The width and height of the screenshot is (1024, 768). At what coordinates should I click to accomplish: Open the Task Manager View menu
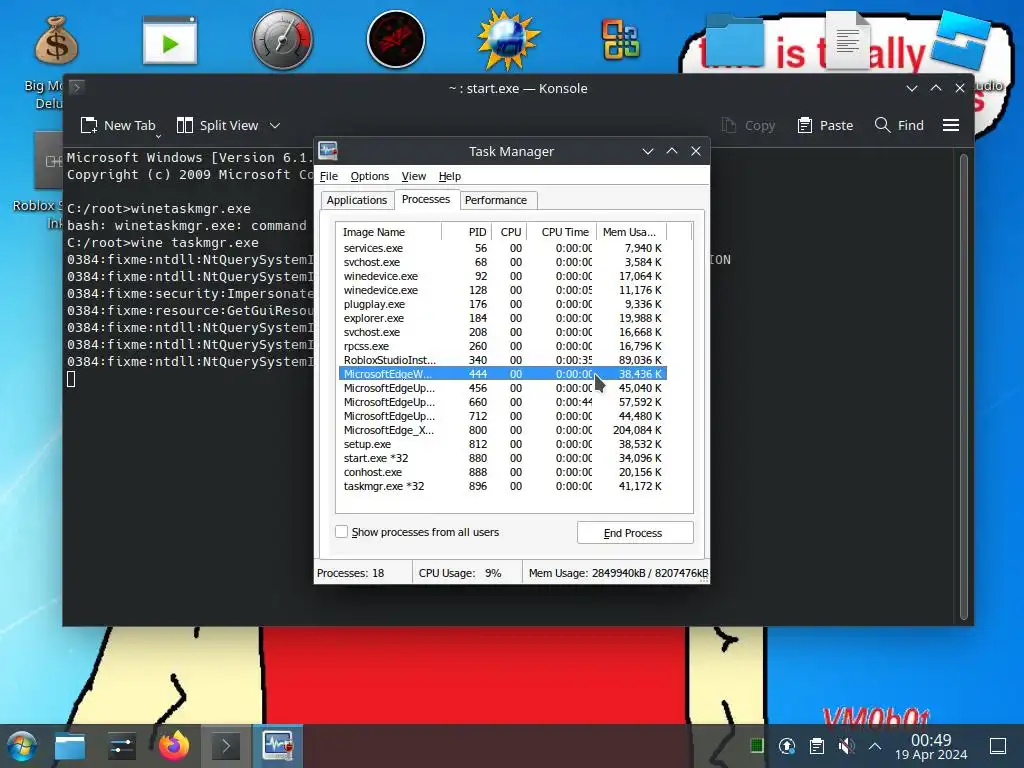point(413,176)
